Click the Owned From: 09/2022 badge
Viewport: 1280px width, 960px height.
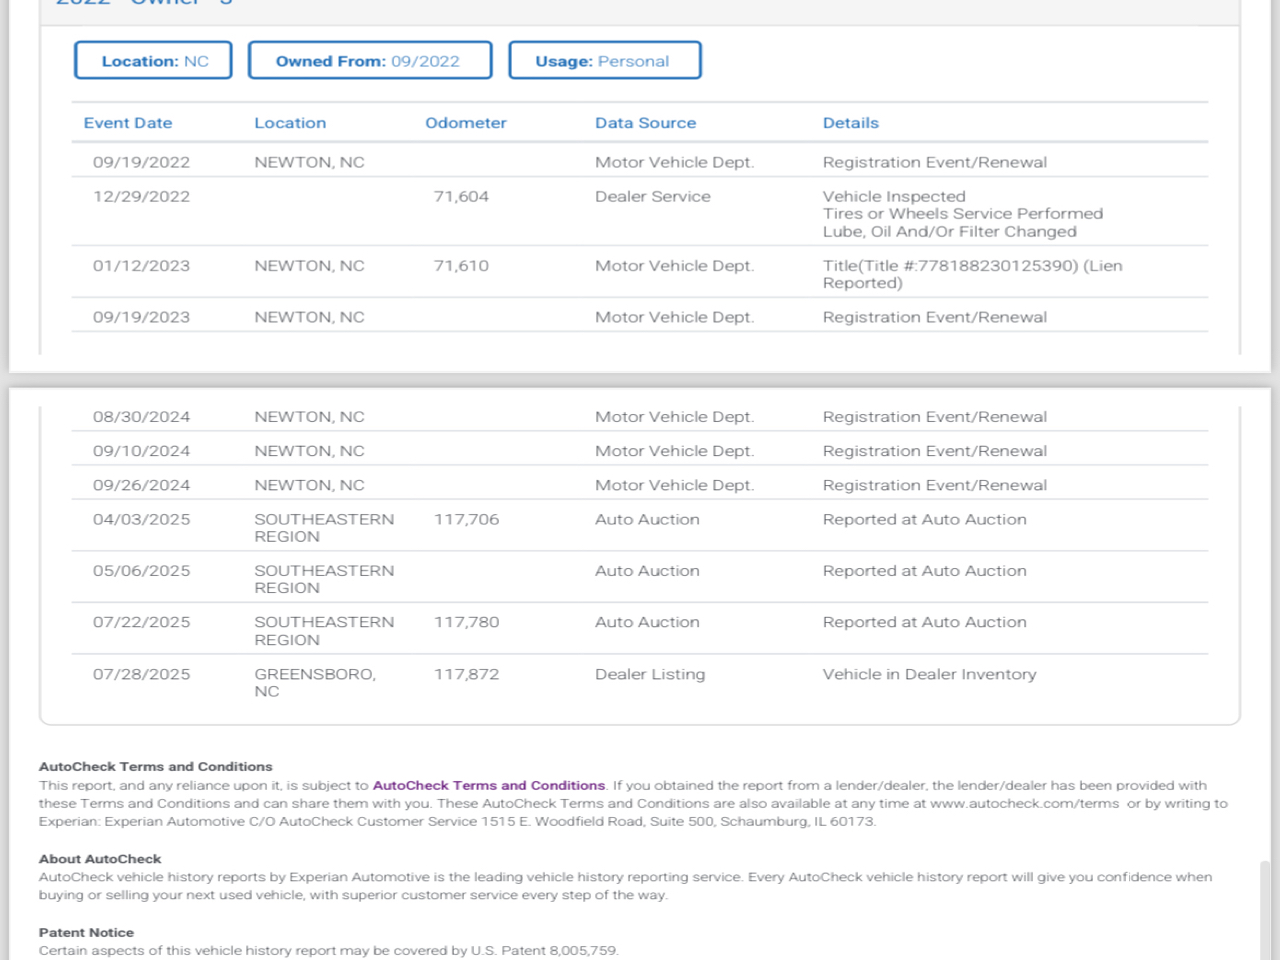[x=369, y=61]
